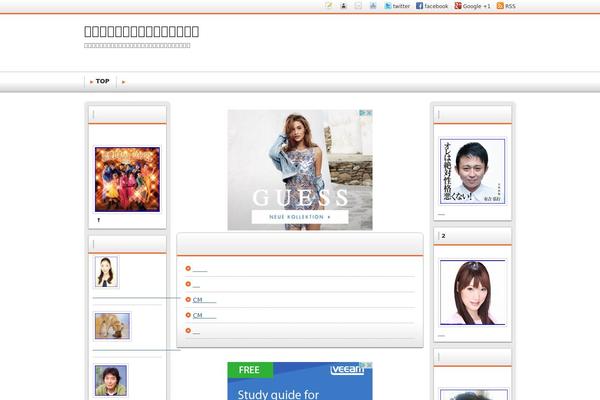Open the lion cubs thumbnail
This screenshot has height=400, width=600.
click(112, 326)
